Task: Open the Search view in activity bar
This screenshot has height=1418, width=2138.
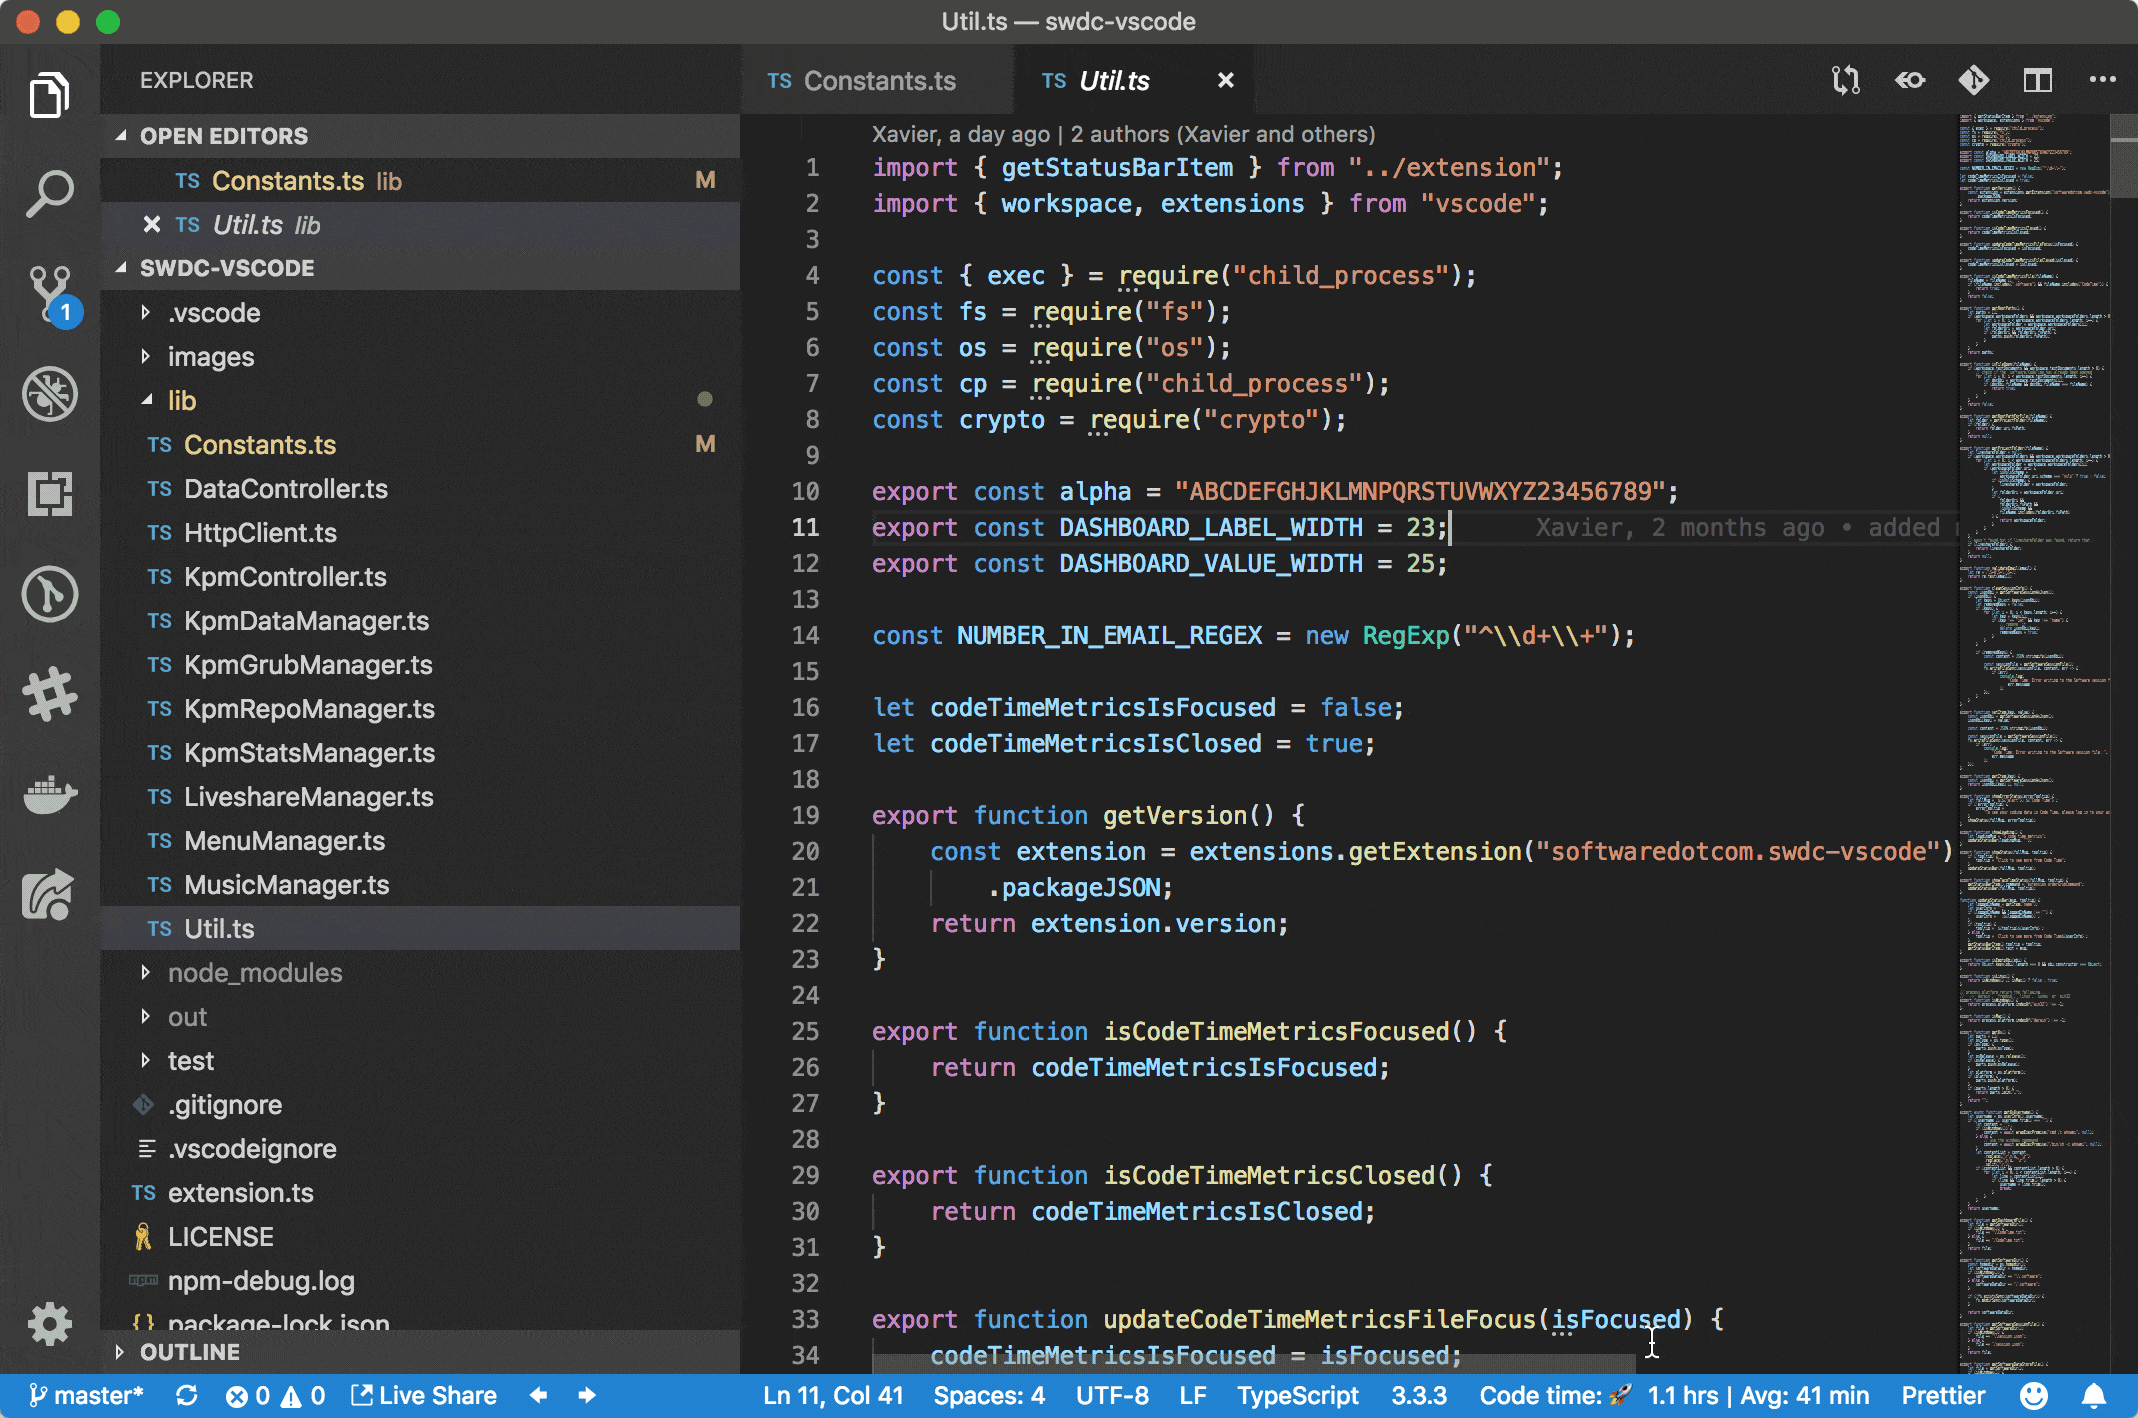Action: (x=49, y=193)
